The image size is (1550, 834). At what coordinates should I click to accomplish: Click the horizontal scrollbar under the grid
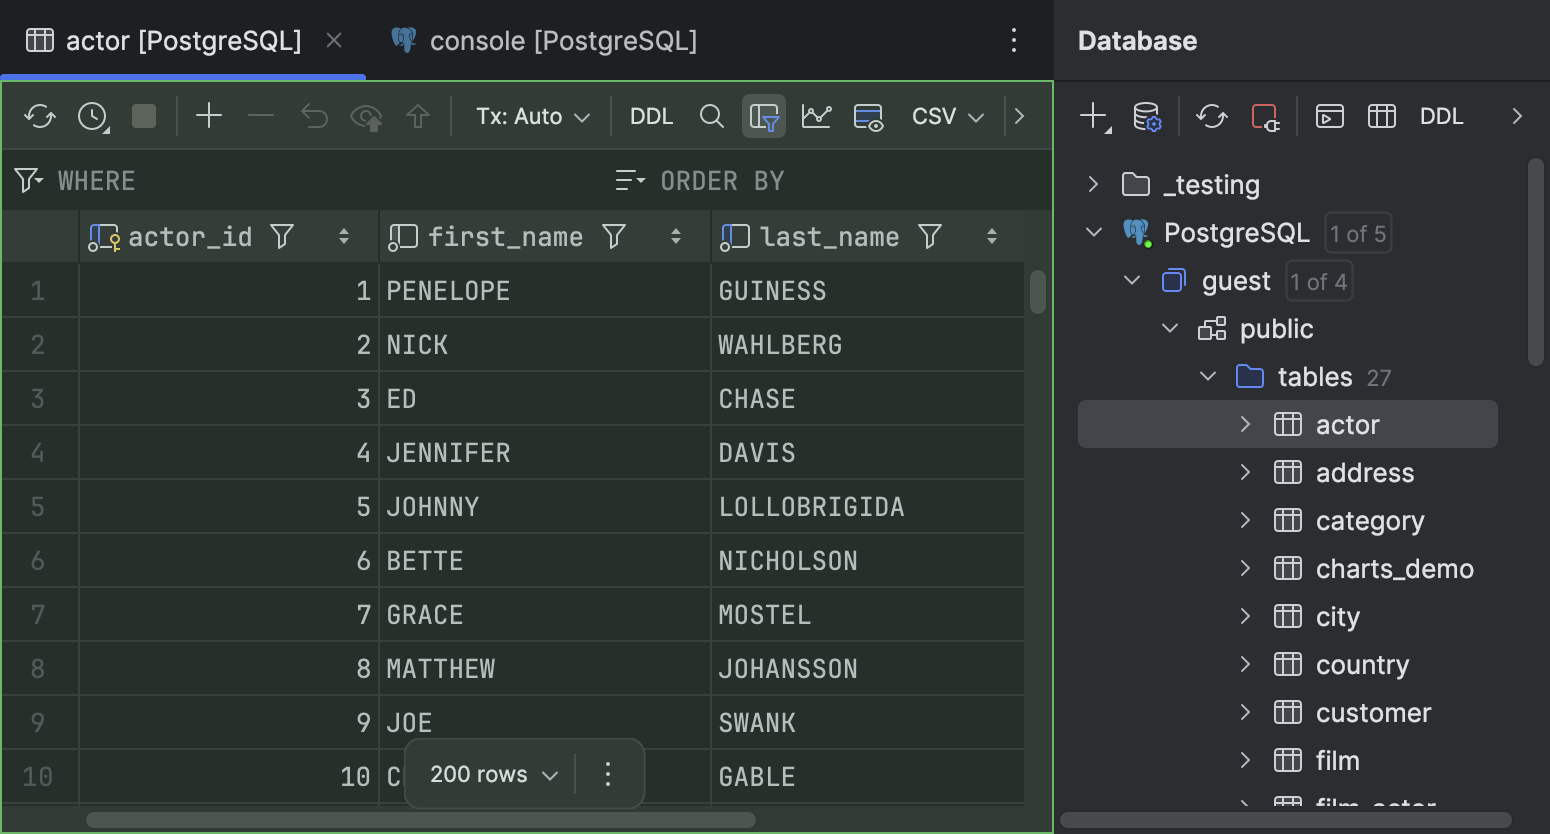click(x=420, y=819)
